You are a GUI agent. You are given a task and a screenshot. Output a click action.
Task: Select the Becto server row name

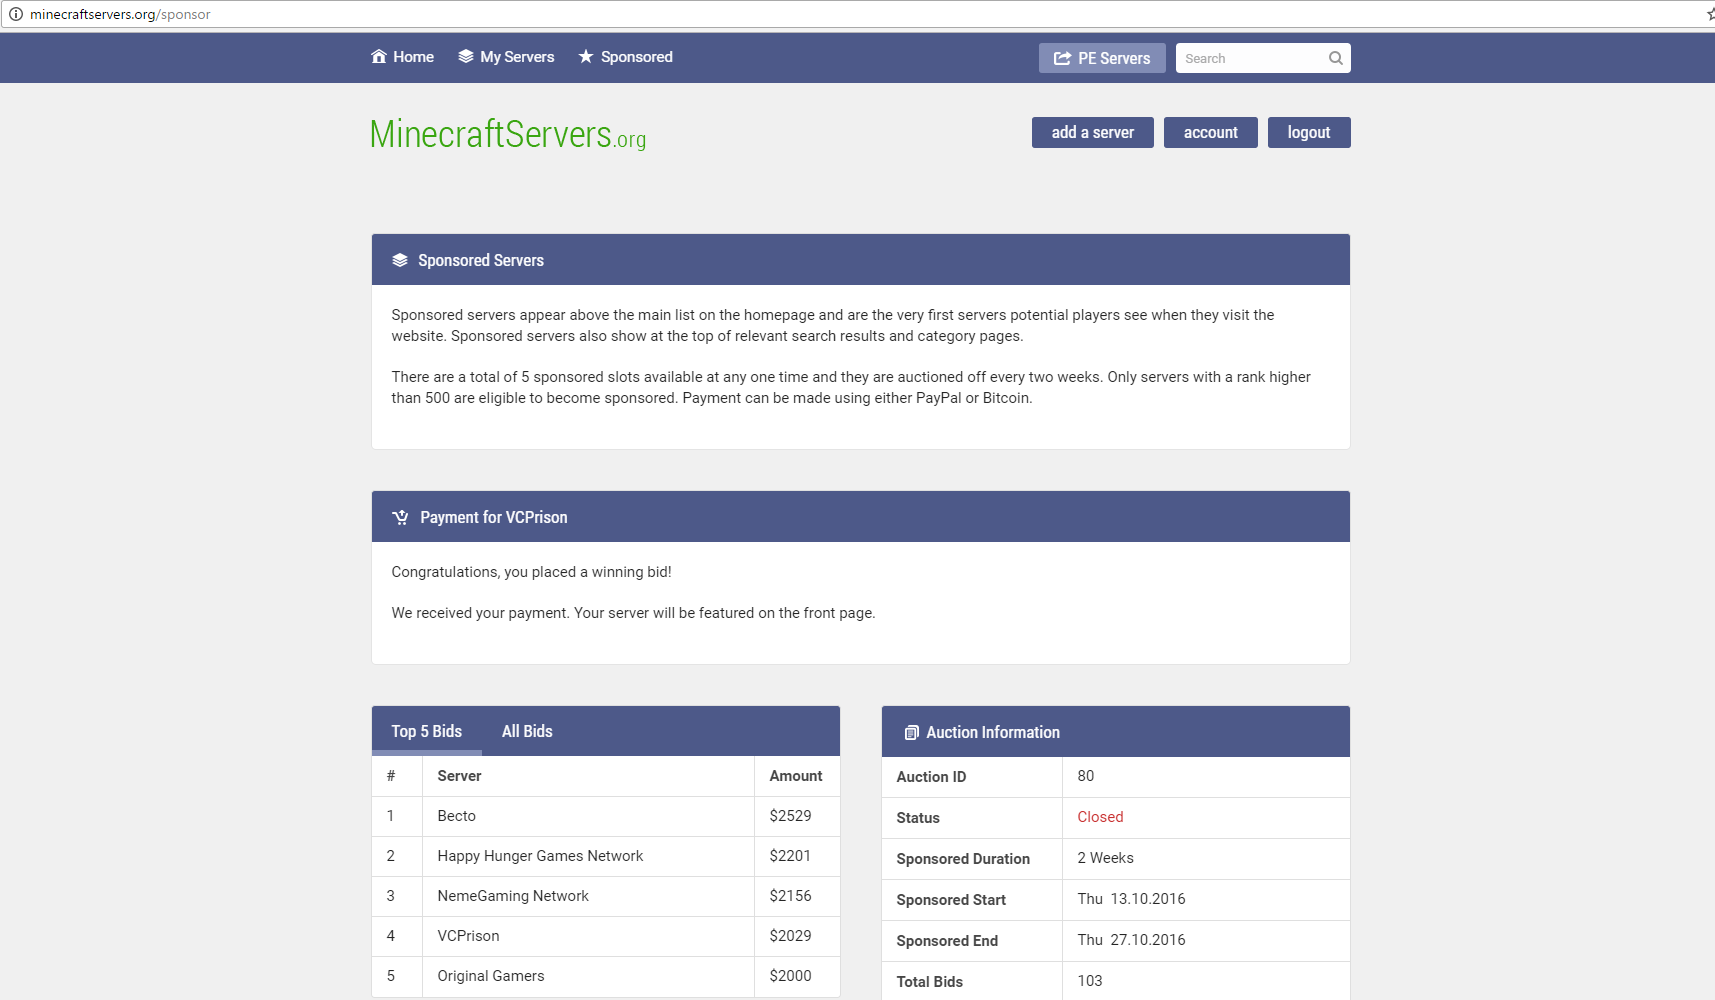pos(457,816)
